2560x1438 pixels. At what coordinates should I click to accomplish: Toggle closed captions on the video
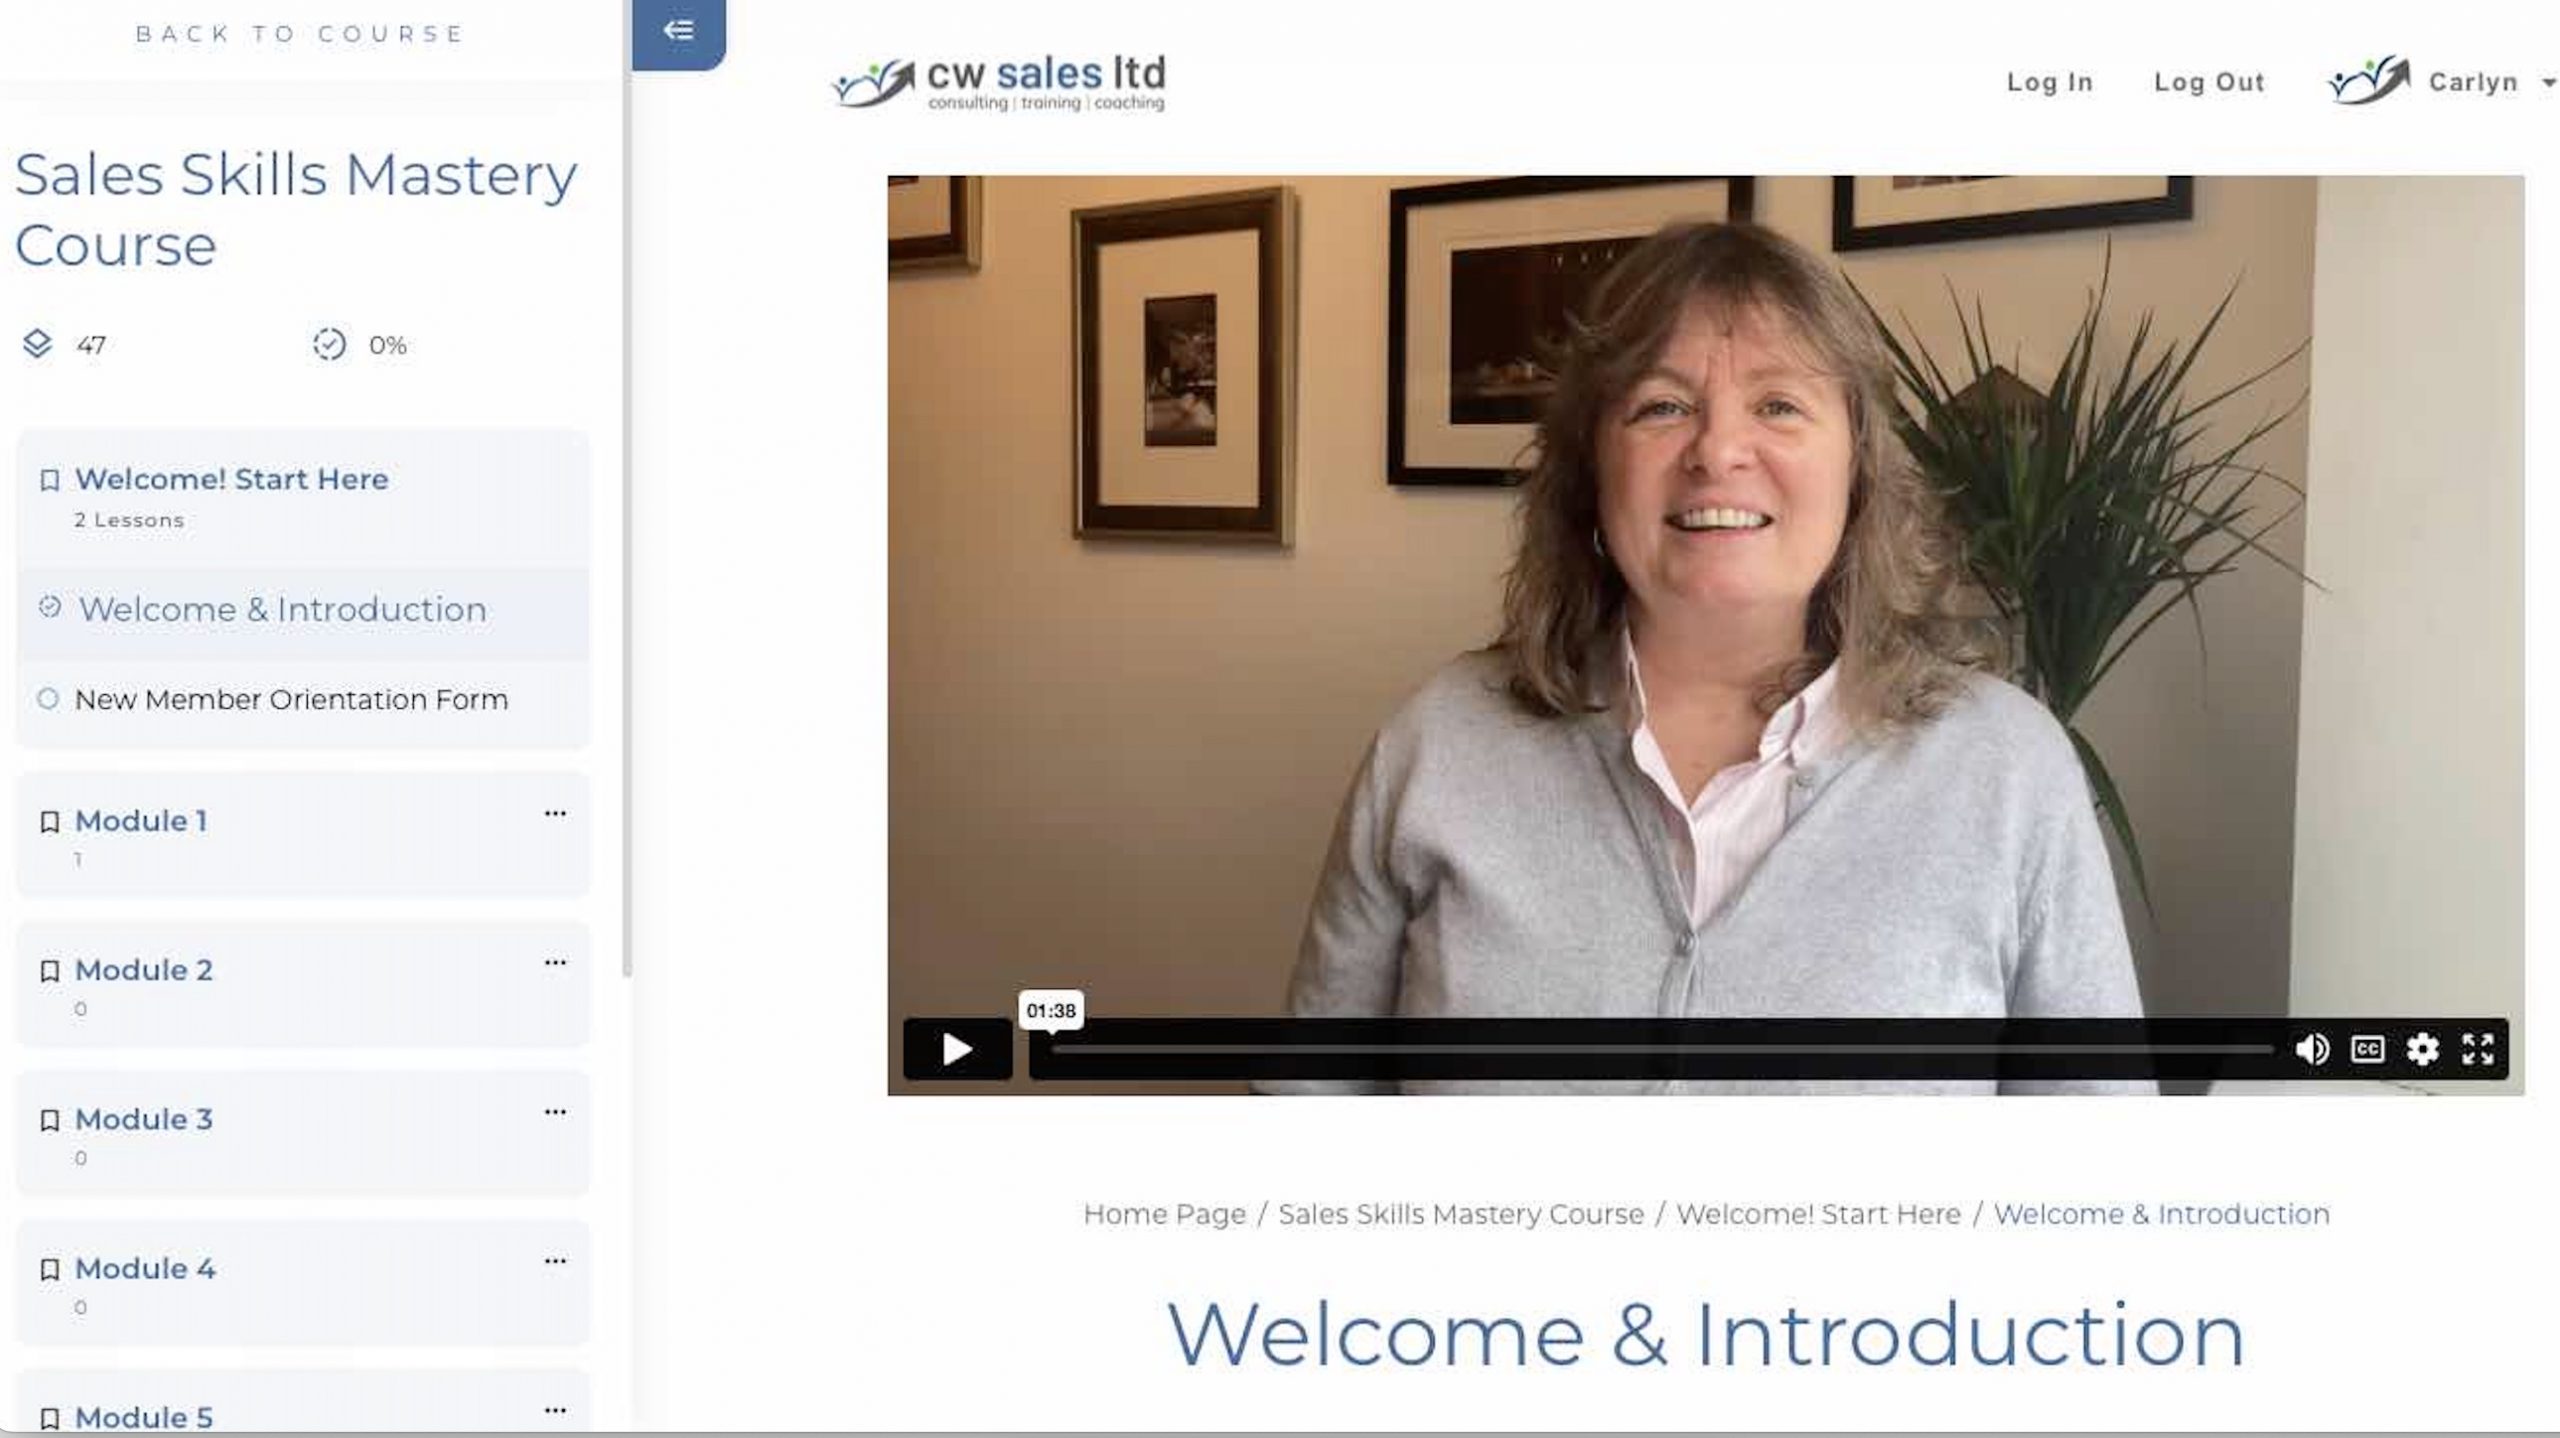click(2367, 1049)
